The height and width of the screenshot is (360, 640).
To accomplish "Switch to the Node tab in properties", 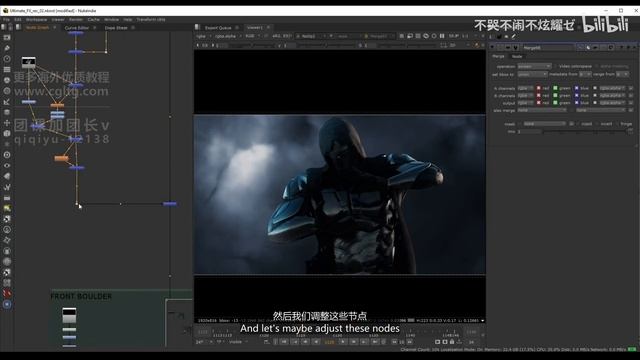I will click(517, 56).
